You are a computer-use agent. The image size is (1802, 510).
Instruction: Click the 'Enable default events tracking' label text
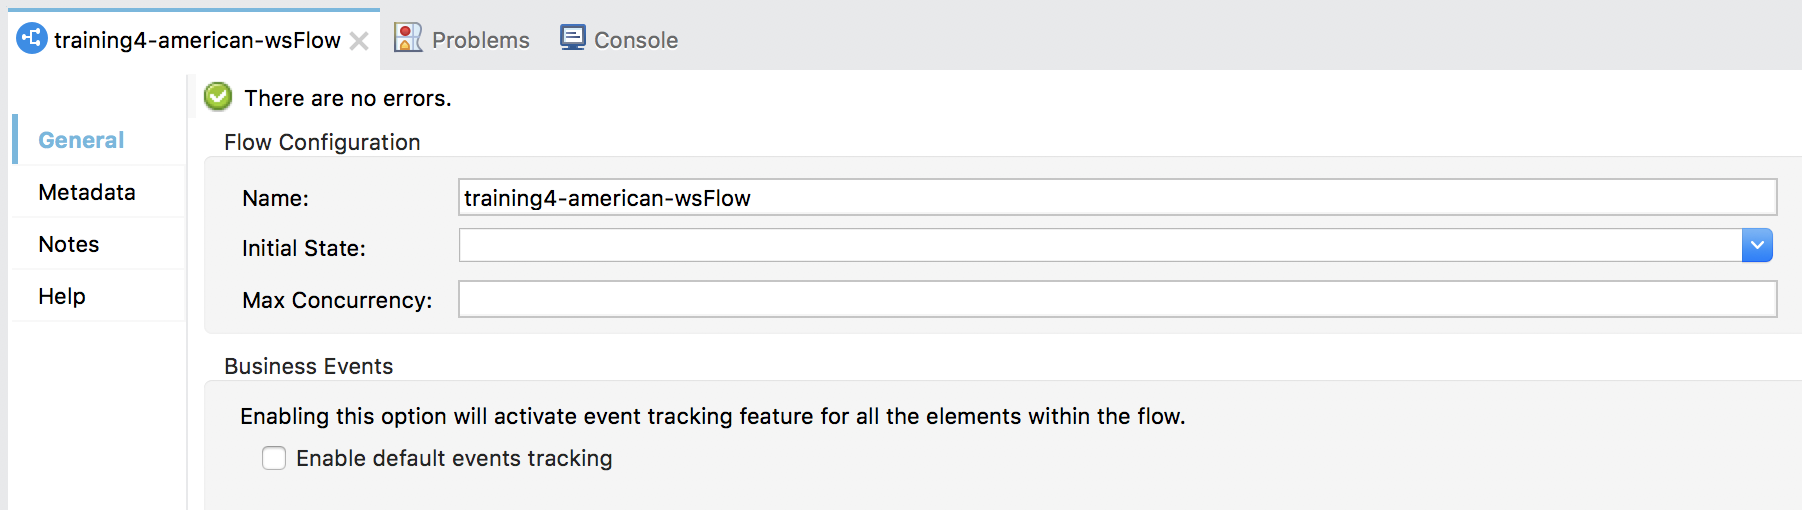(x=454, y=458)
